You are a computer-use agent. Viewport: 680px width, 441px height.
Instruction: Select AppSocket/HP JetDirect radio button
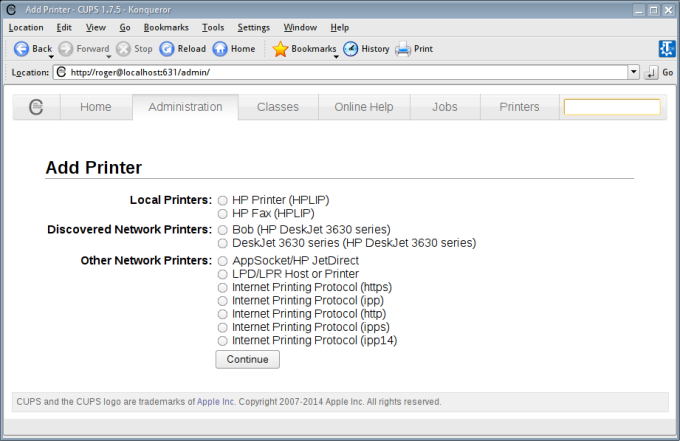[222, 261]
